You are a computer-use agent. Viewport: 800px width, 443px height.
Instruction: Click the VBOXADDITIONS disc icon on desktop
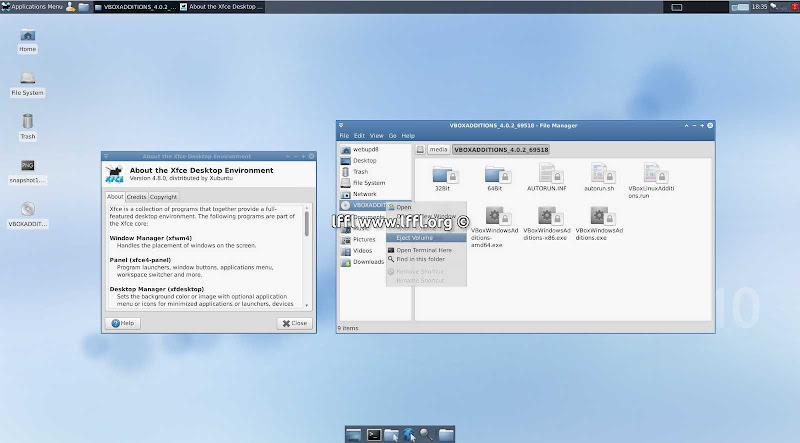tap(28, 209)
